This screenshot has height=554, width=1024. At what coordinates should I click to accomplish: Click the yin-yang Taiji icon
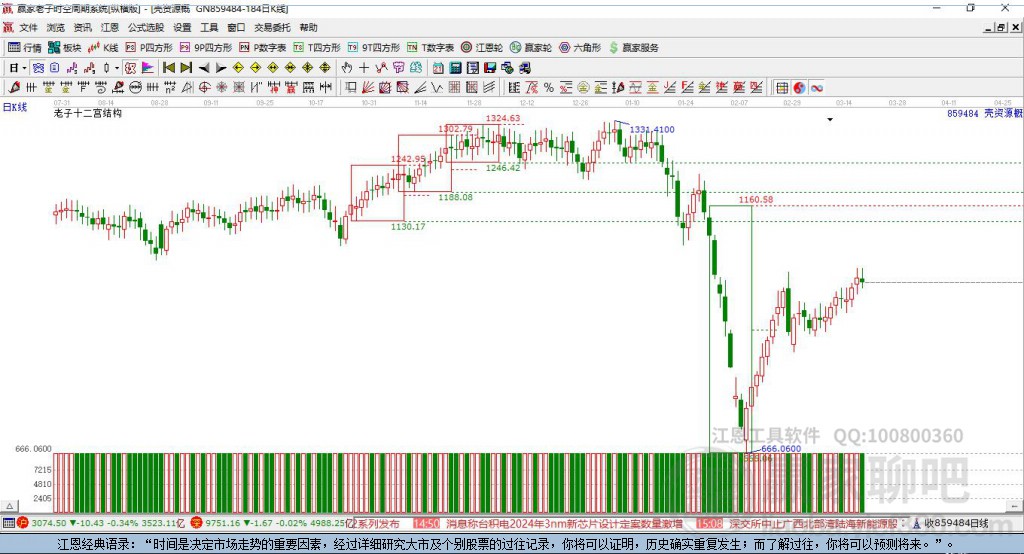(x=799, y=88)
